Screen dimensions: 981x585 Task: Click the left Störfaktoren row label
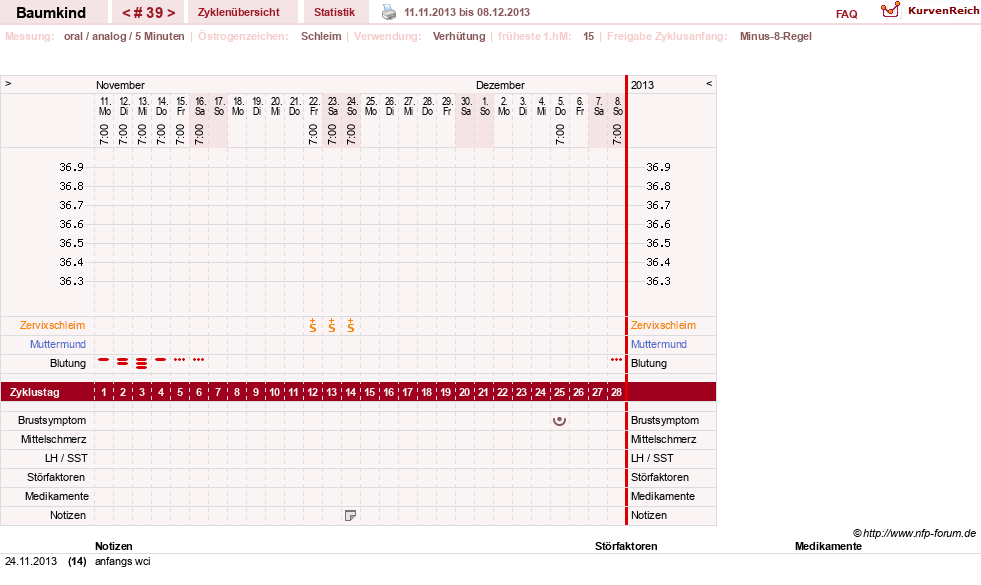[x=56, y=477]
